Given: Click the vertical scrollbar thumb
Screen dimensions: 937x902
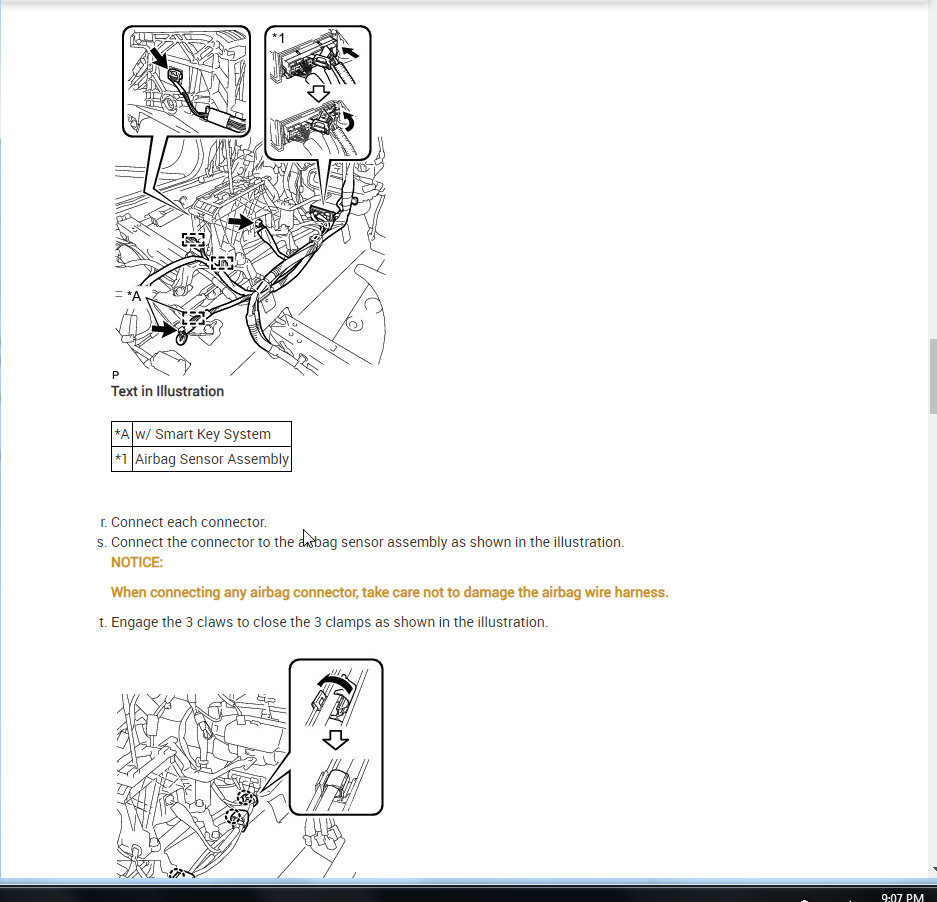Looking at the screenshot, I should tap(933, 377).
